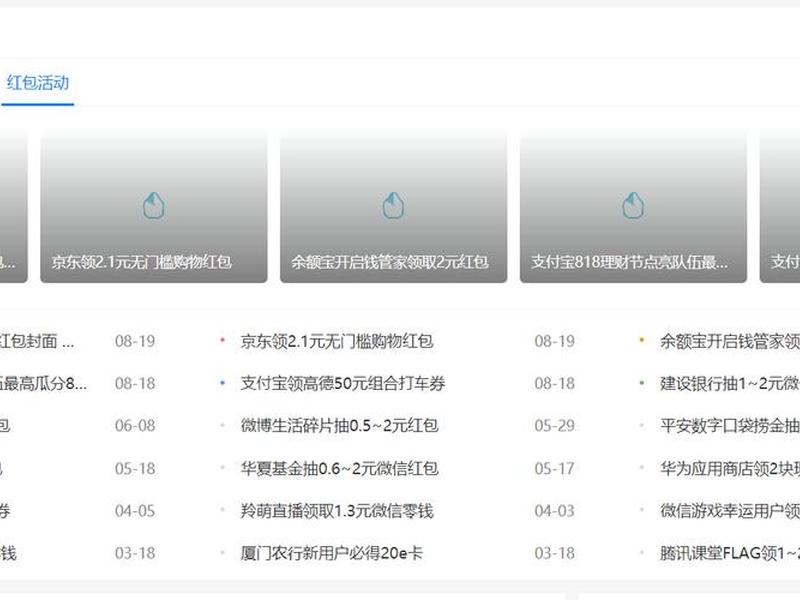Click date 08-18 beside 最高瓜分8...
800x600 pixels.
click(x=135, y=383)
